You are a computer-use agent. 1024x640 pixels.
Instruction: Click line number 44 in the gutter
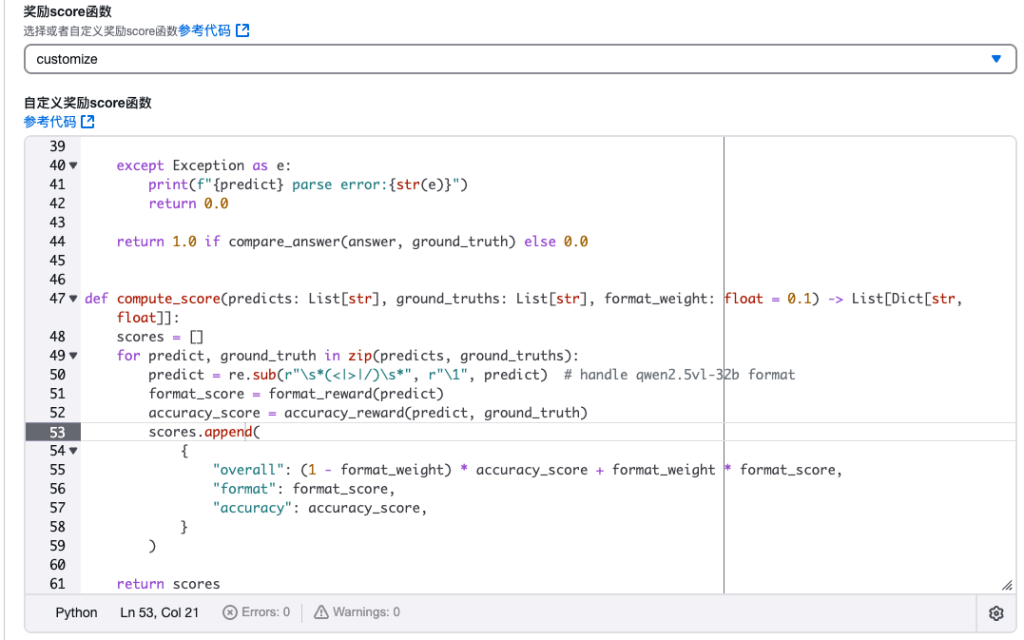click(x=57, y=242)
